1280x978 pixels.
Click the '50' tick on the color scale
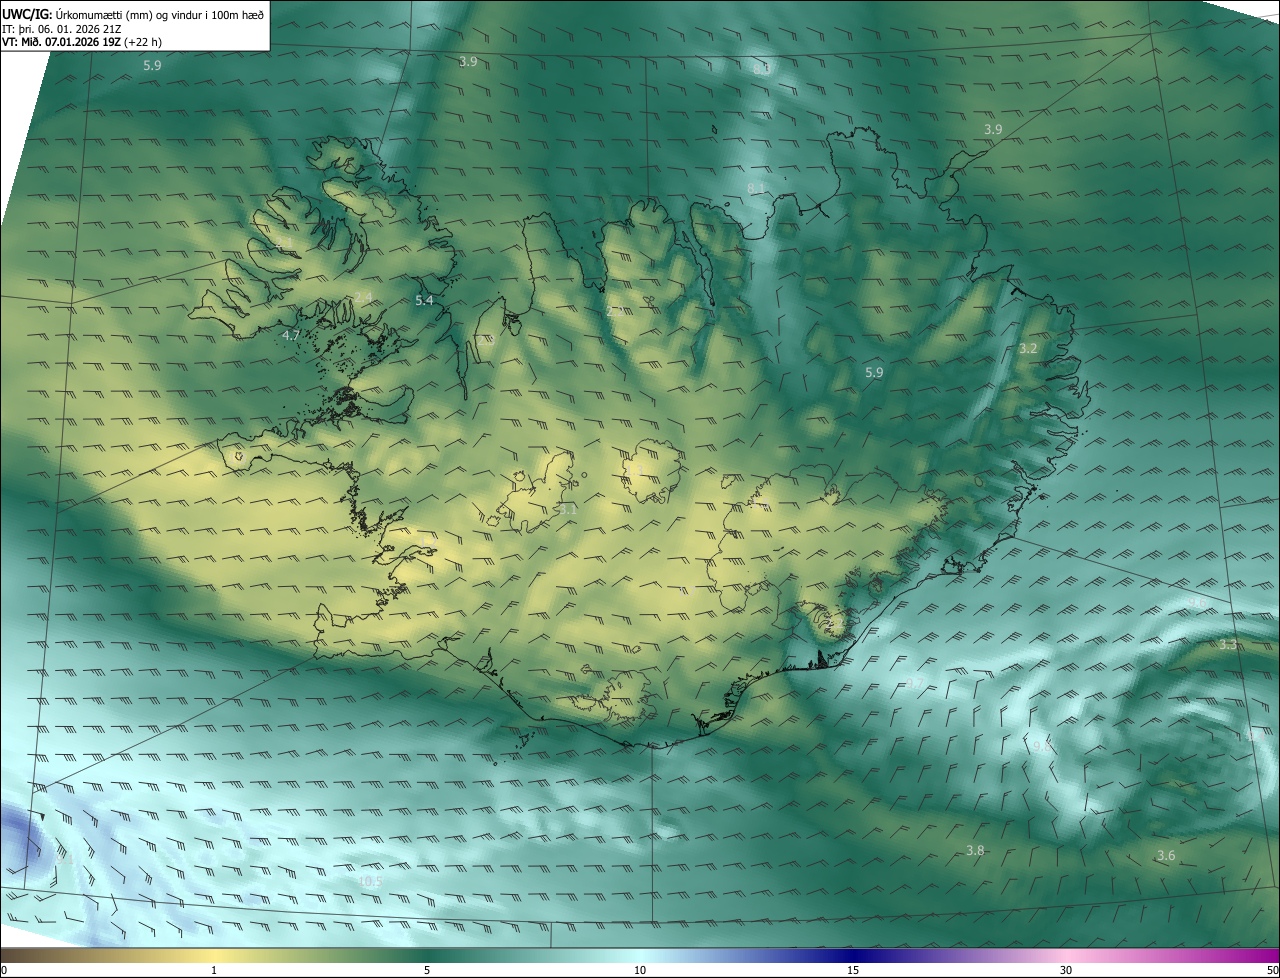click(x=1272, y=971)
